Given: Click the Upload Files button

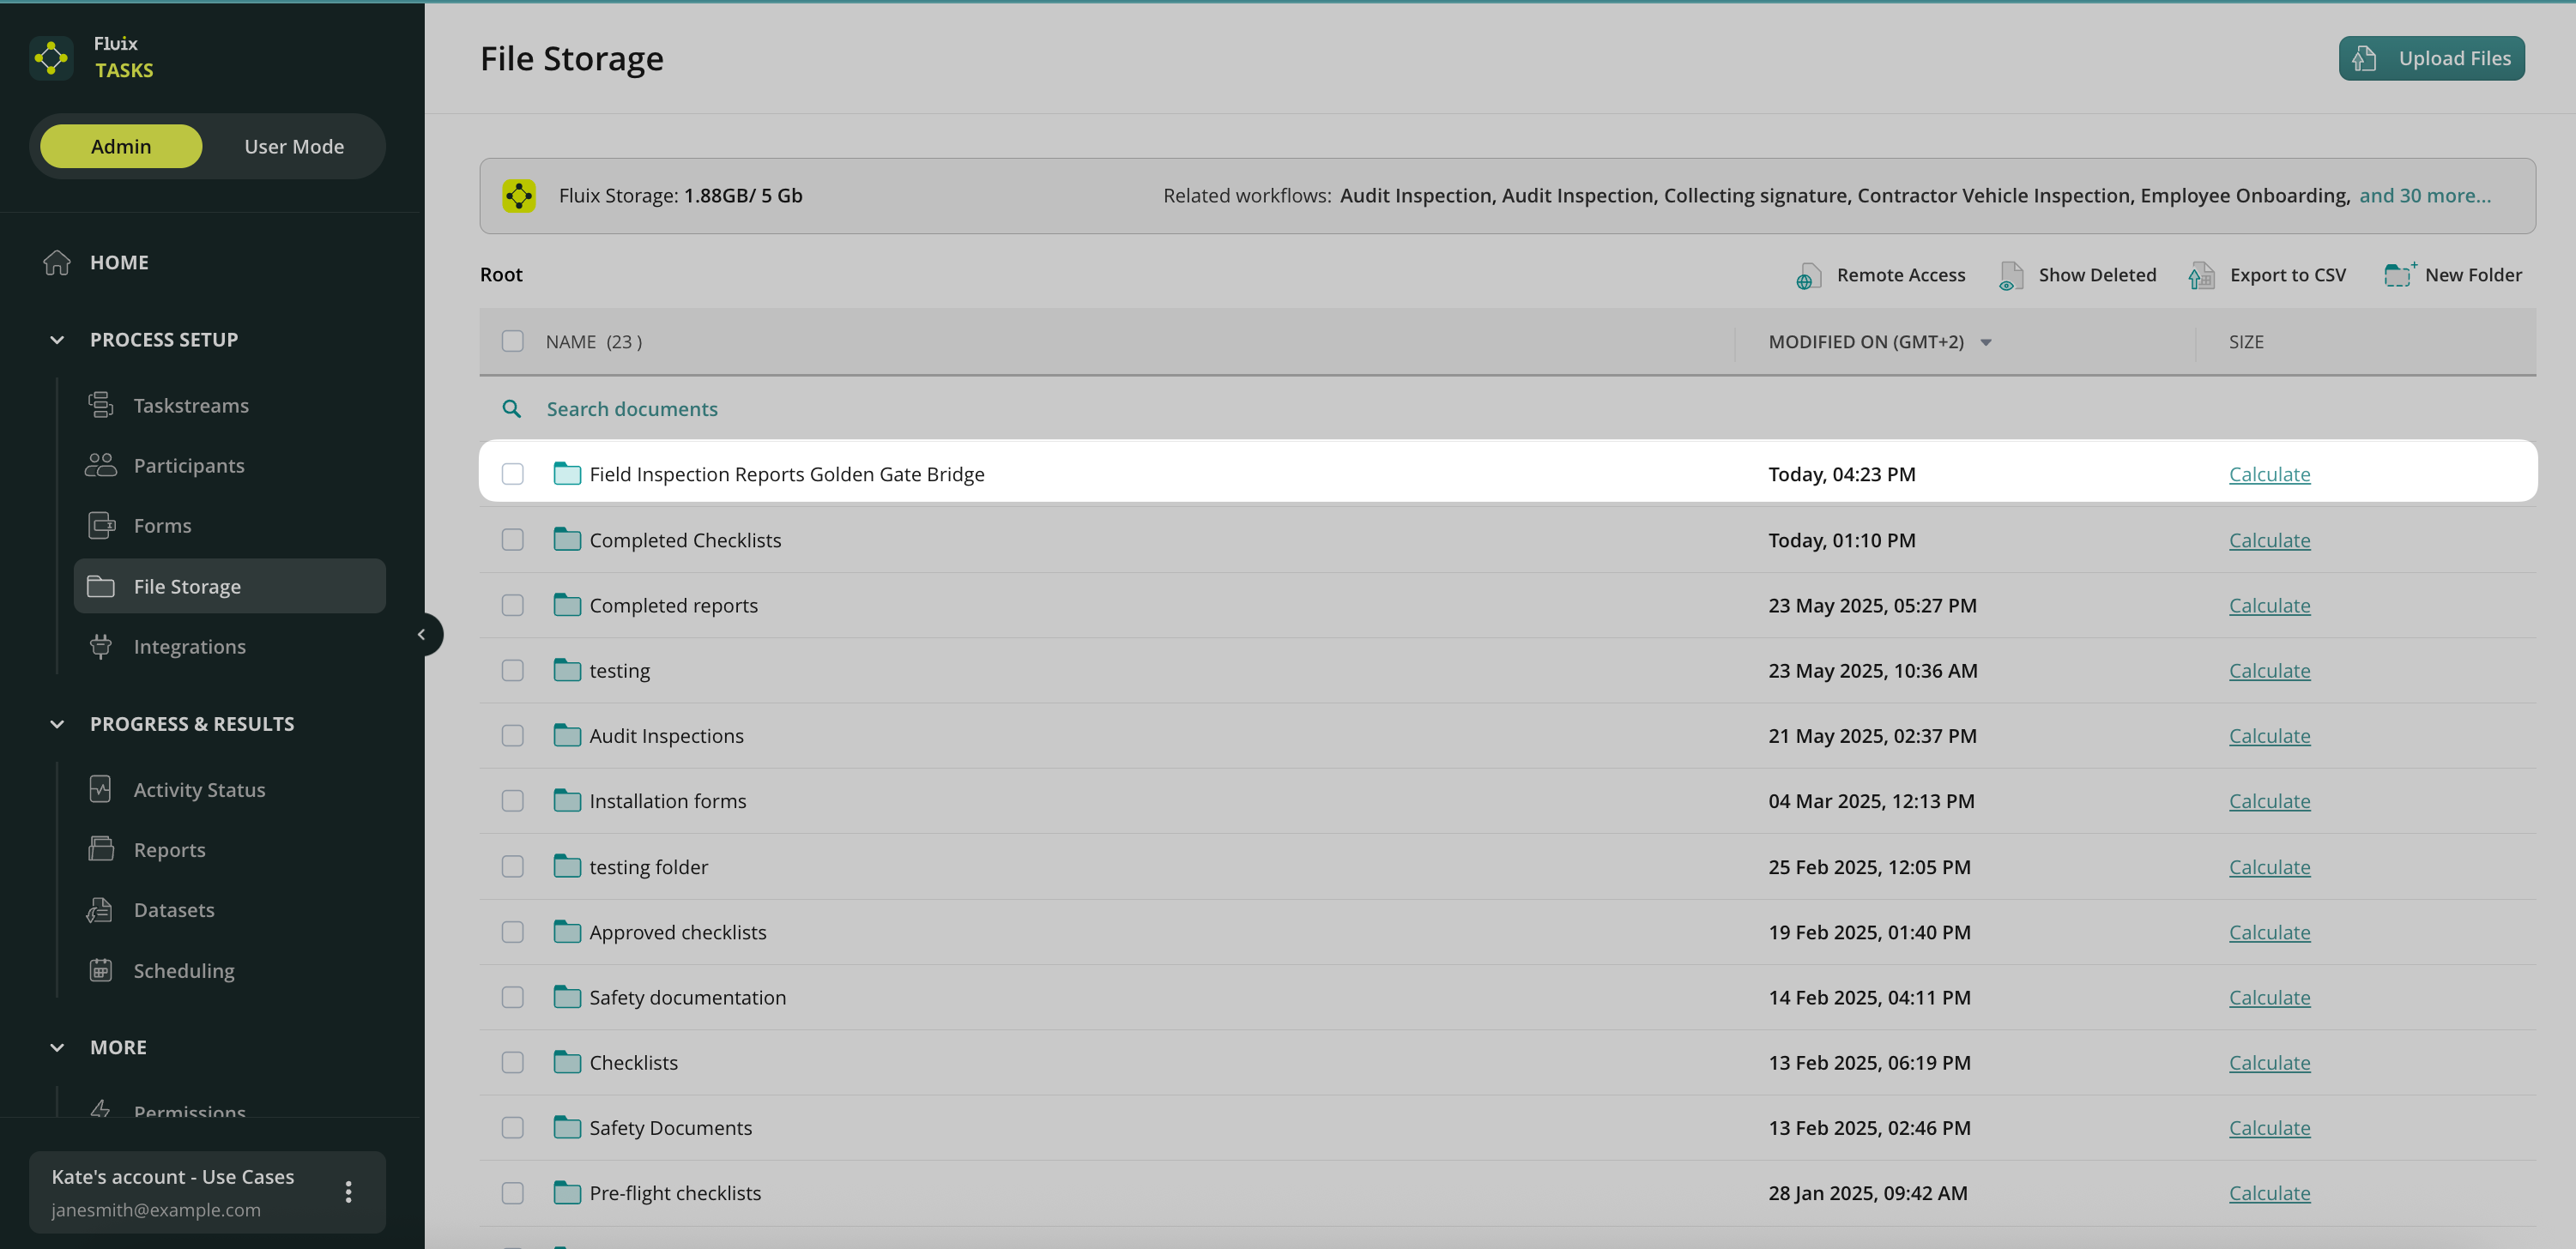Looking at the screenshot, I should pyautogui.click(x=2431, y=58).
